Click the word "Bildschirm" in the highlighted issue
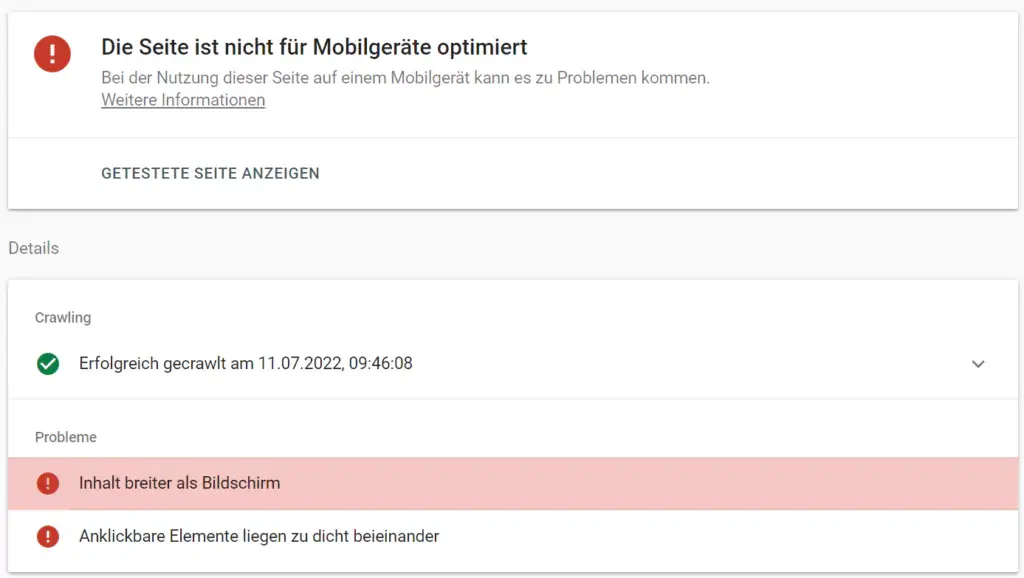This screenshot has width=1024, height=578. click(241, 484)
